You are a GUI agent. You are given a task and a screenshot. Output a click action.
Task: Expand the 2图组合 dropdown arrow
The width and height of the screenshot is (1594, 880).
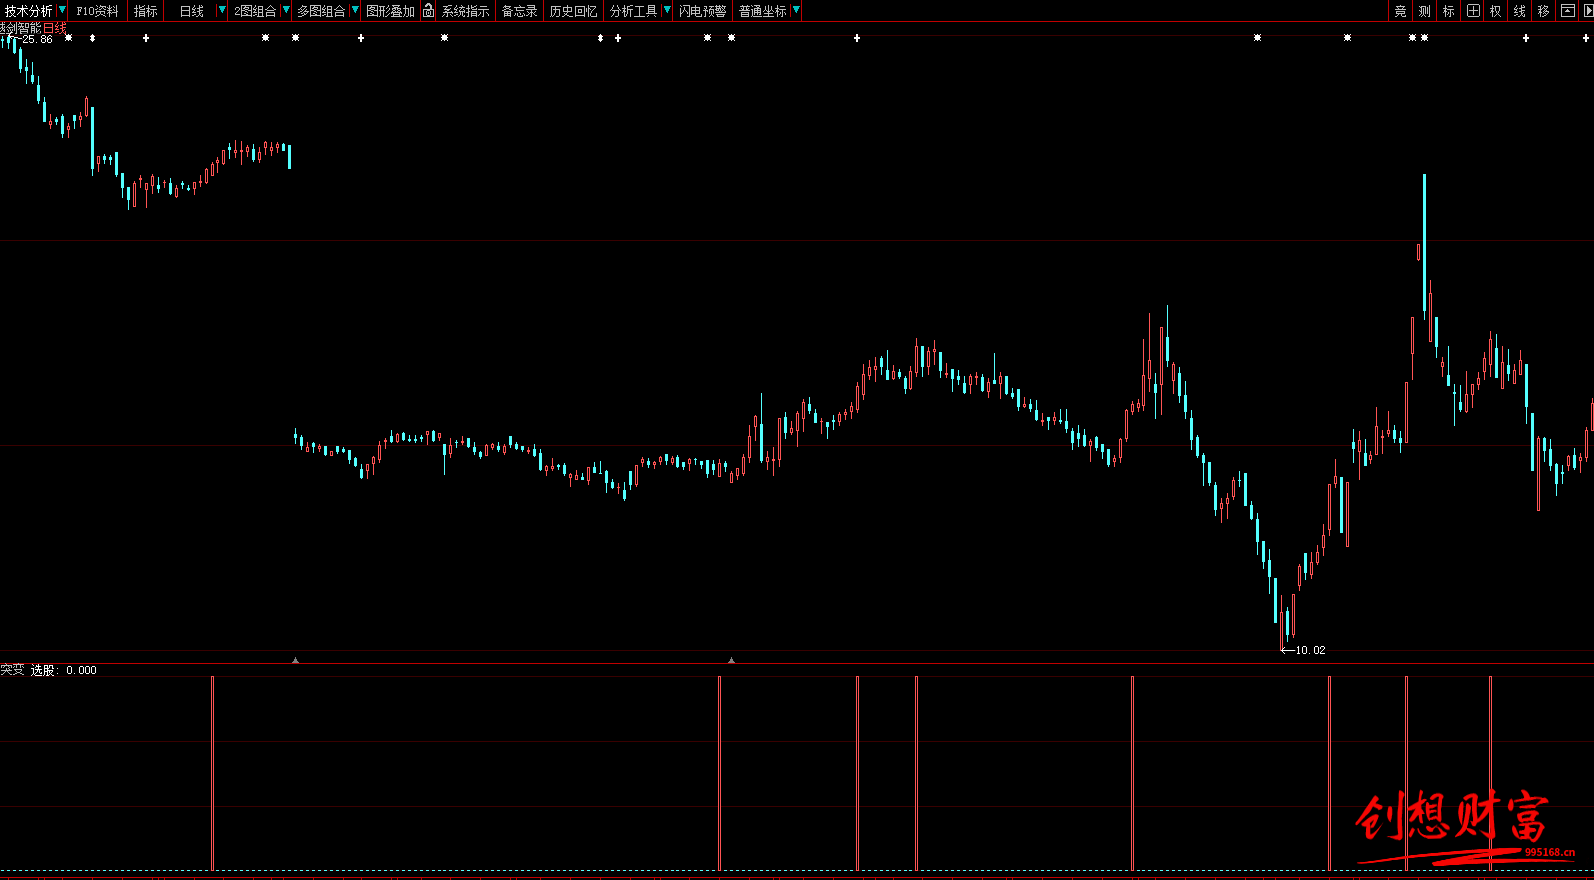coord(286,10)
